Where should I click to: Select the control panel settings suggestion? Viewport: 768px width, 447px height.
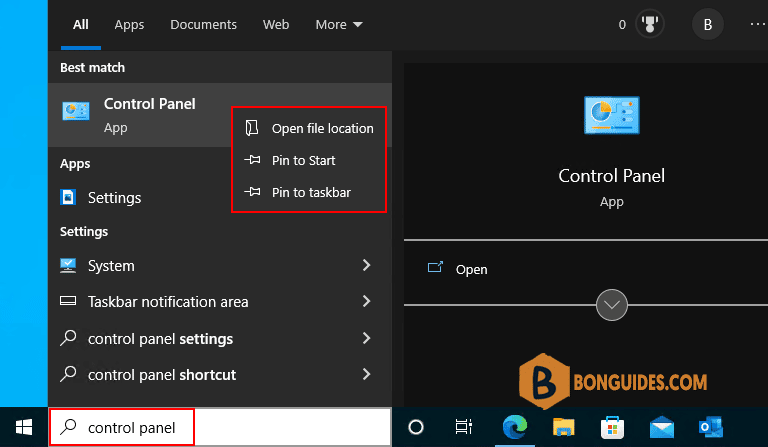coord(220,338)
